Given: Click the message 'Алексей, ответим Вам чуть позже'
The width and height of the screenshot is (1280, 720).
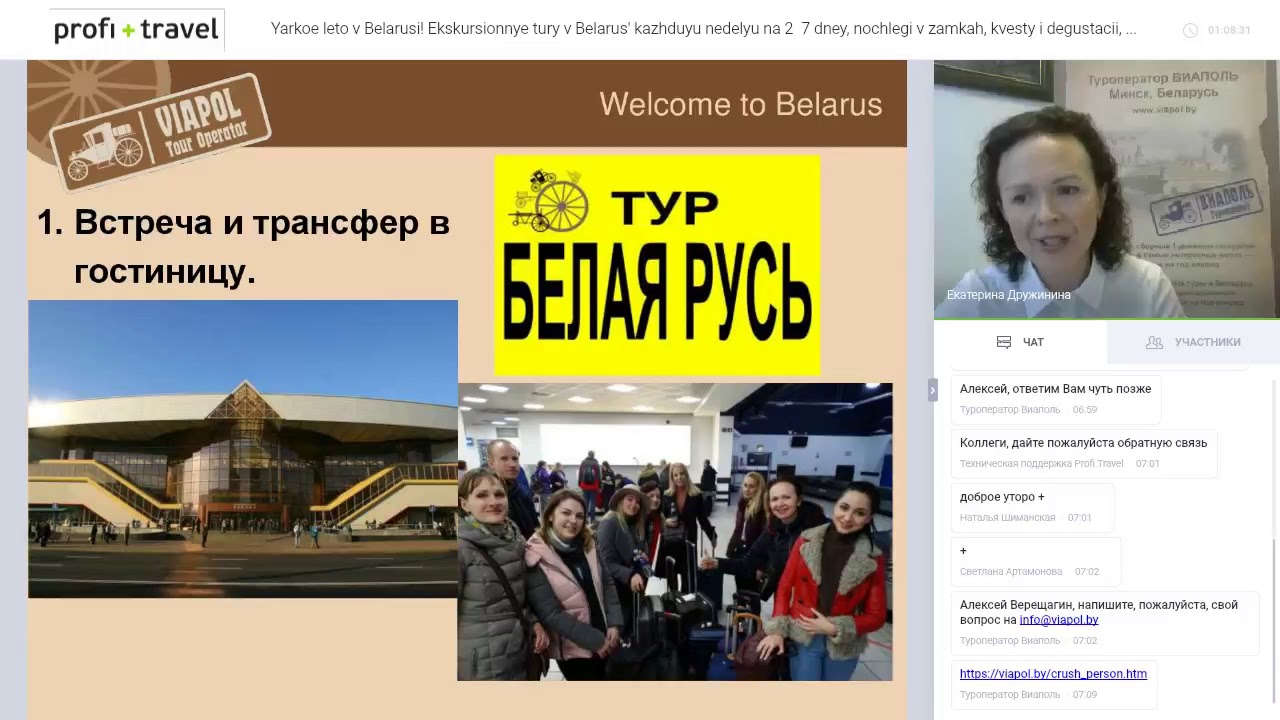Looking at the screenshot, I should coord(1055,389).
